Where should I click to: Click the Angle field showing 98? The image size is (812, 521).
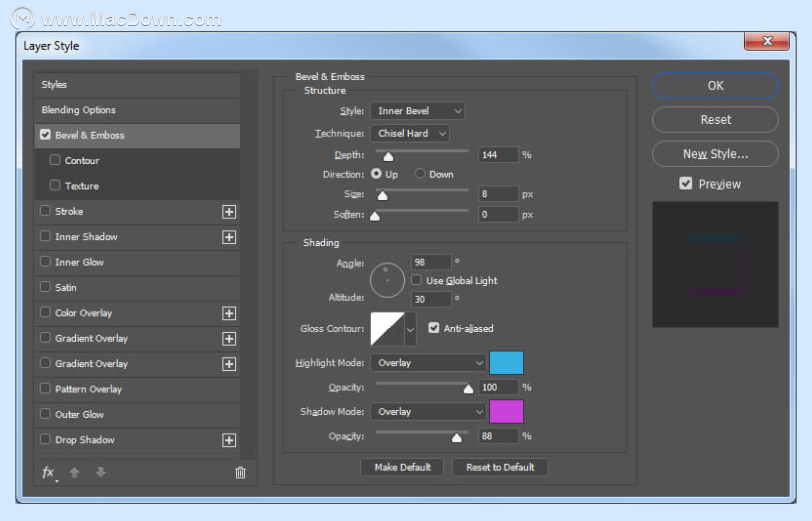(431, 263)
